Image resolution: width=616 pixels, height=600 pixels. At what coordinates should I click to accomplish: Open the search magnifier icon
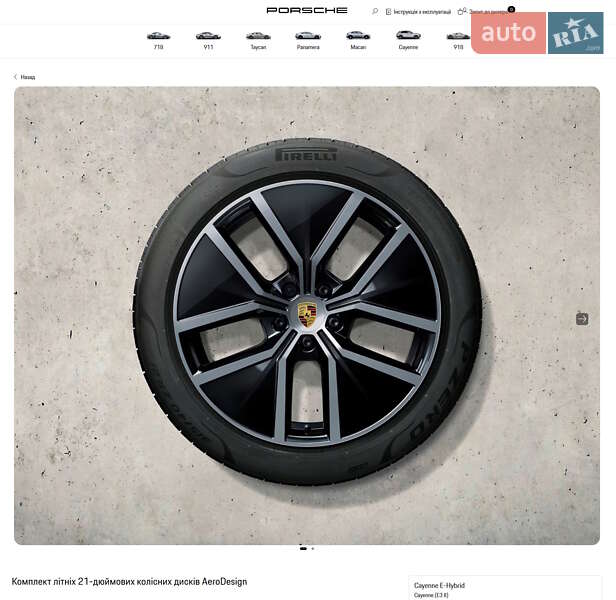tap(375, 11)
